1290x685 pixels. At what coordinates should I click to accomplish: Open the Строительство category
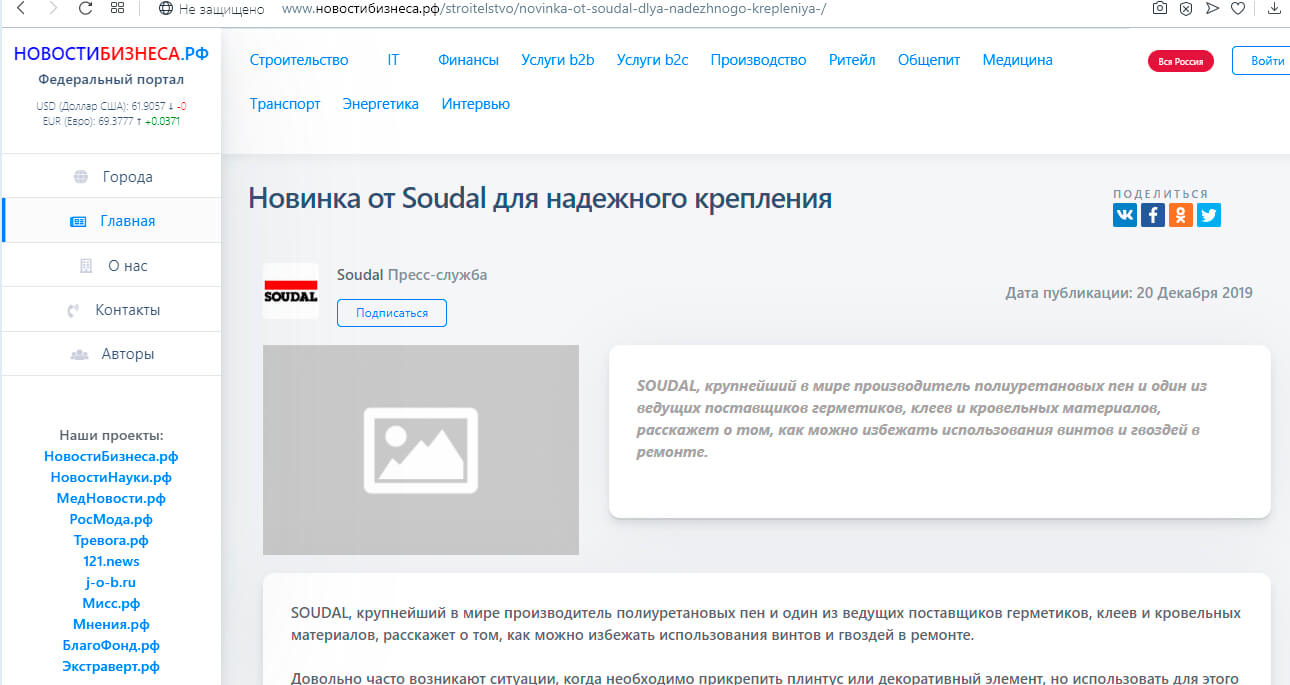299,60
